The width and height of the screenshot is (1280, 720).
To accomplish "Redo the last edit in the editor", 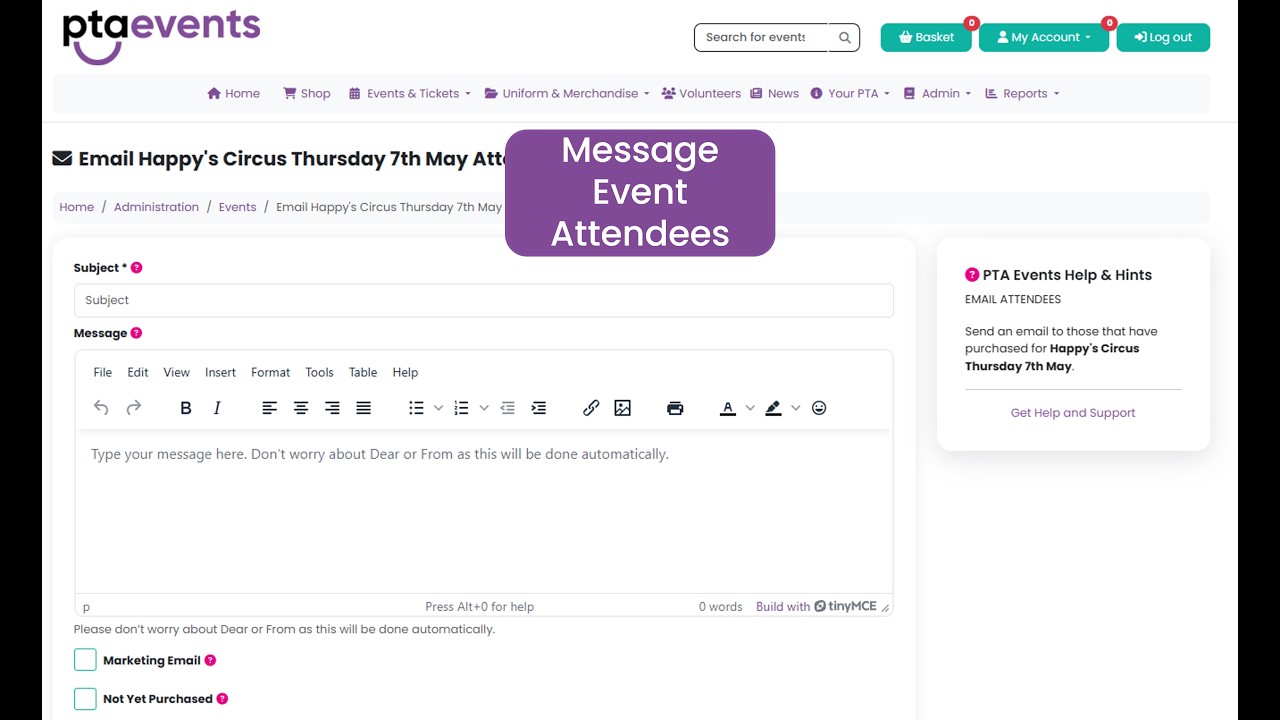I will click(x=133, y=408).
